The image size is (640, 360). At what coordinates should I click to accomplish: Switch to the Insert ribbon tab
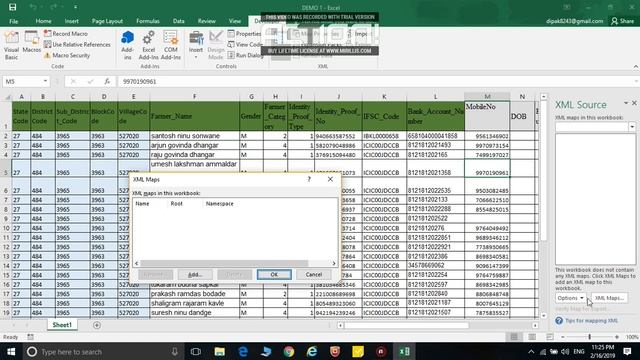(x=71, y=21)
